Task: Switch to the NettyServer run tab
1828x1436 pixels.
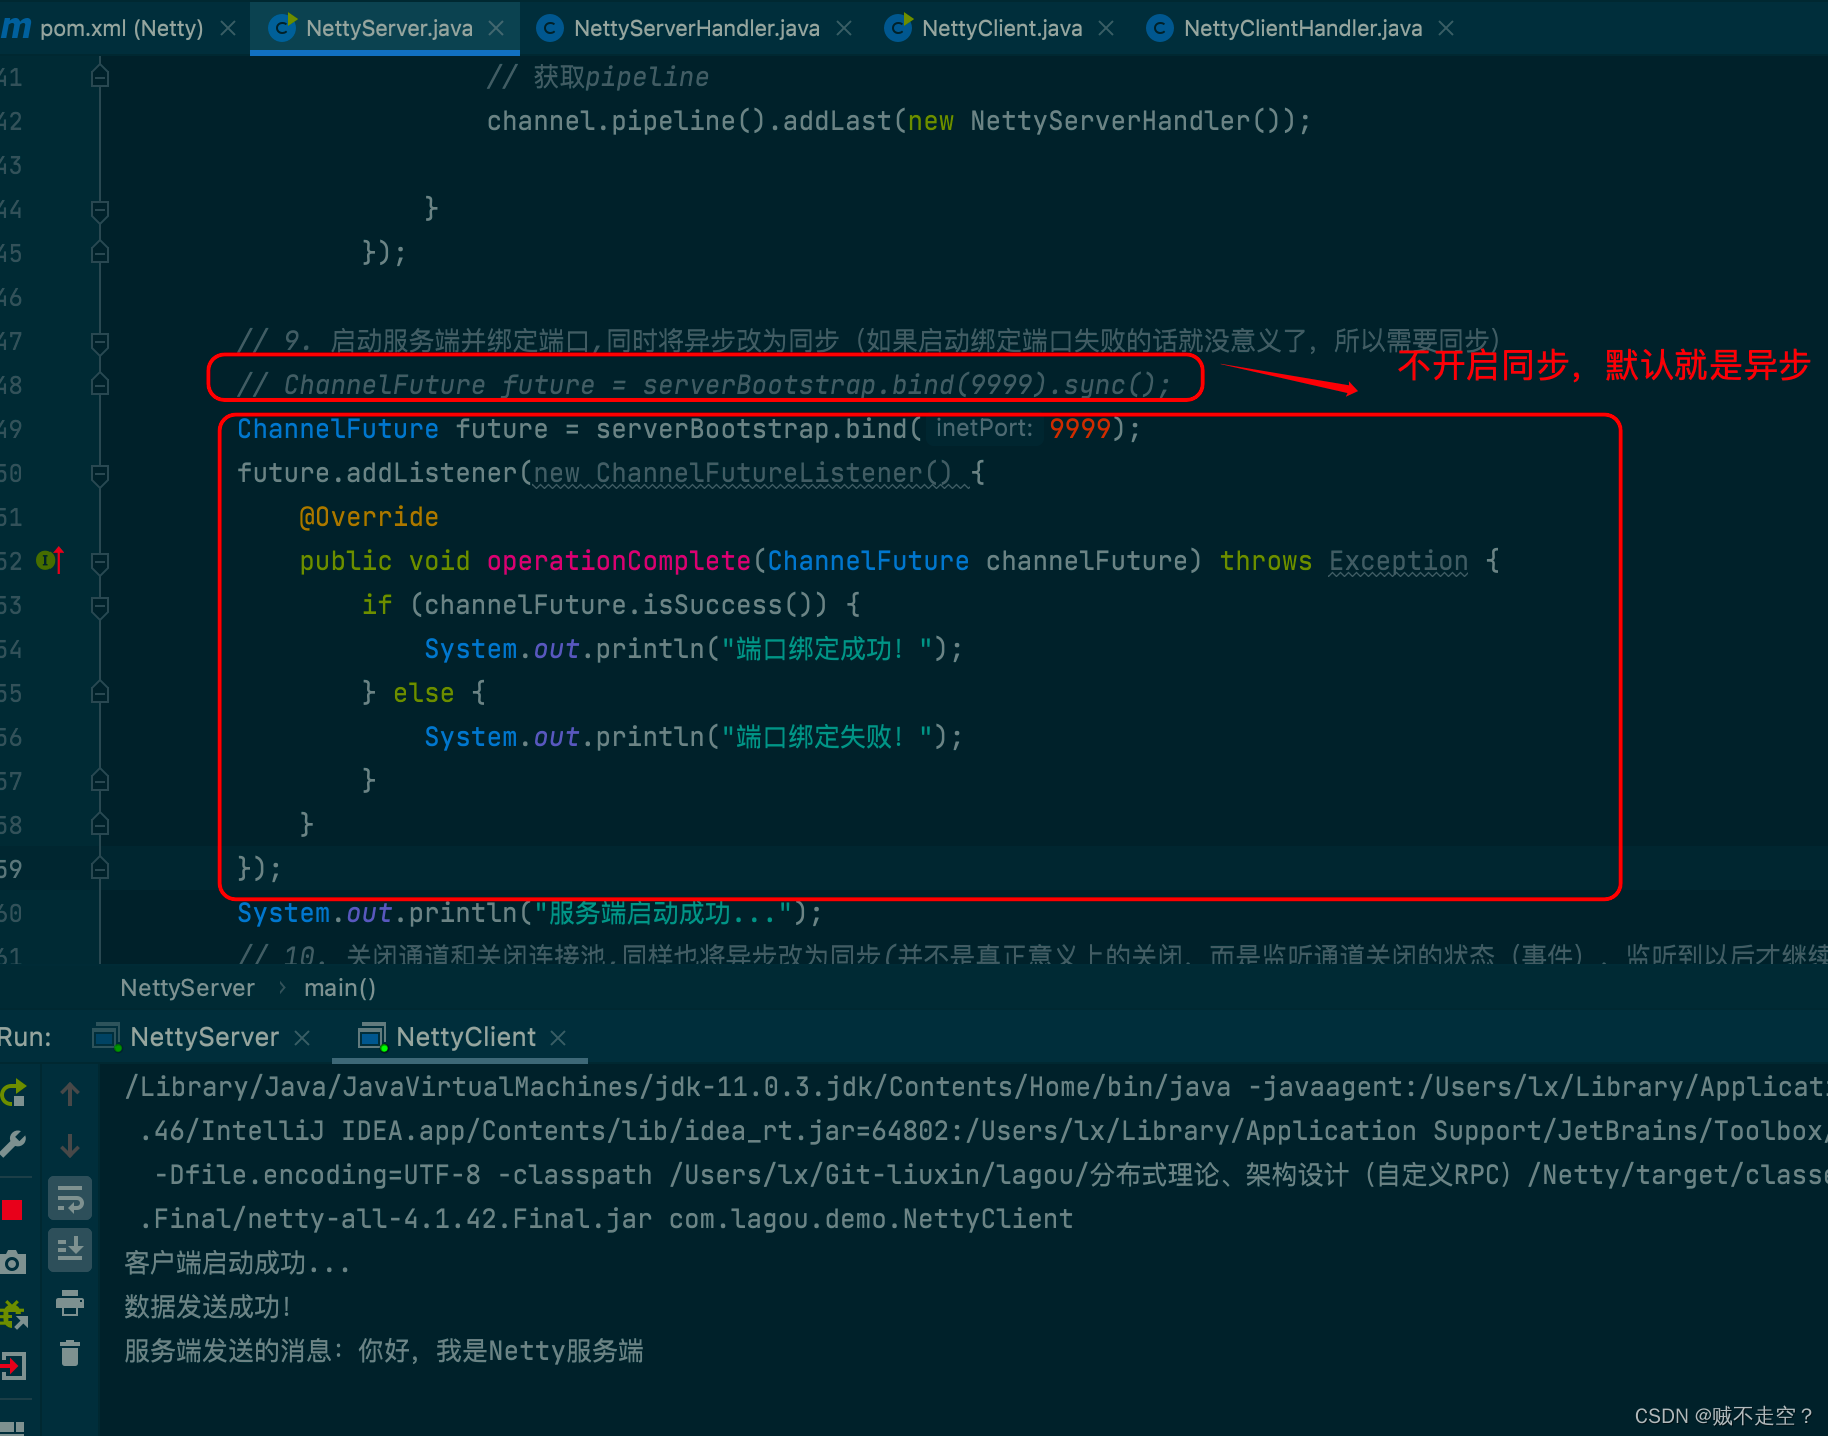Action: coord(204,1037)
